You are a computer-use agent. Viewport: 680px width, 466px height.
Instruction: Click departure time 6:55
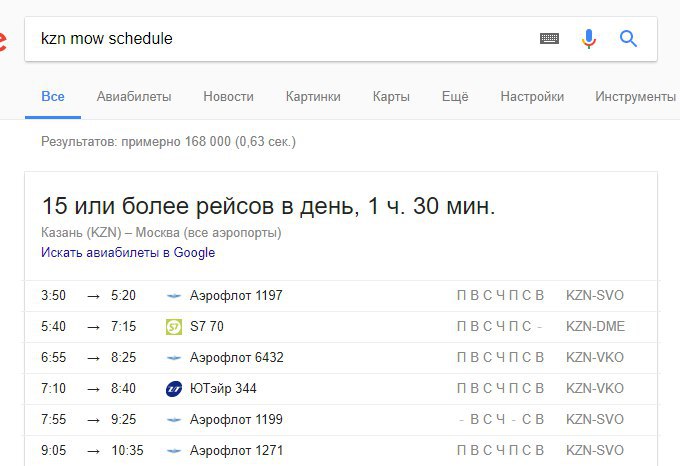pos(53,358)
